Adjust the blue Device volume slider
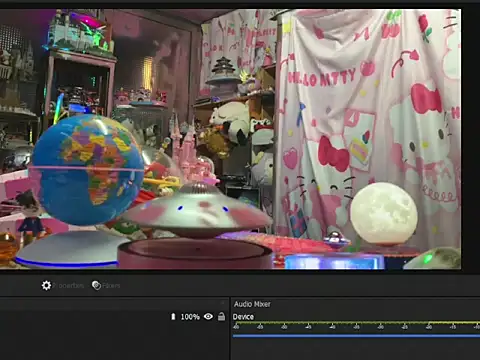Image resolution: width=480 pixels, height=360 pixels. [x=356, y=336]
